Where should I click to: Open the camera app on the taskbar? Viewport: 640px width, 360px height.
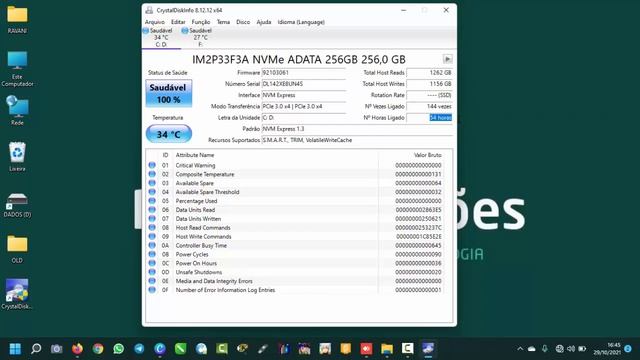pyautogui.click(x=56, y=349)
